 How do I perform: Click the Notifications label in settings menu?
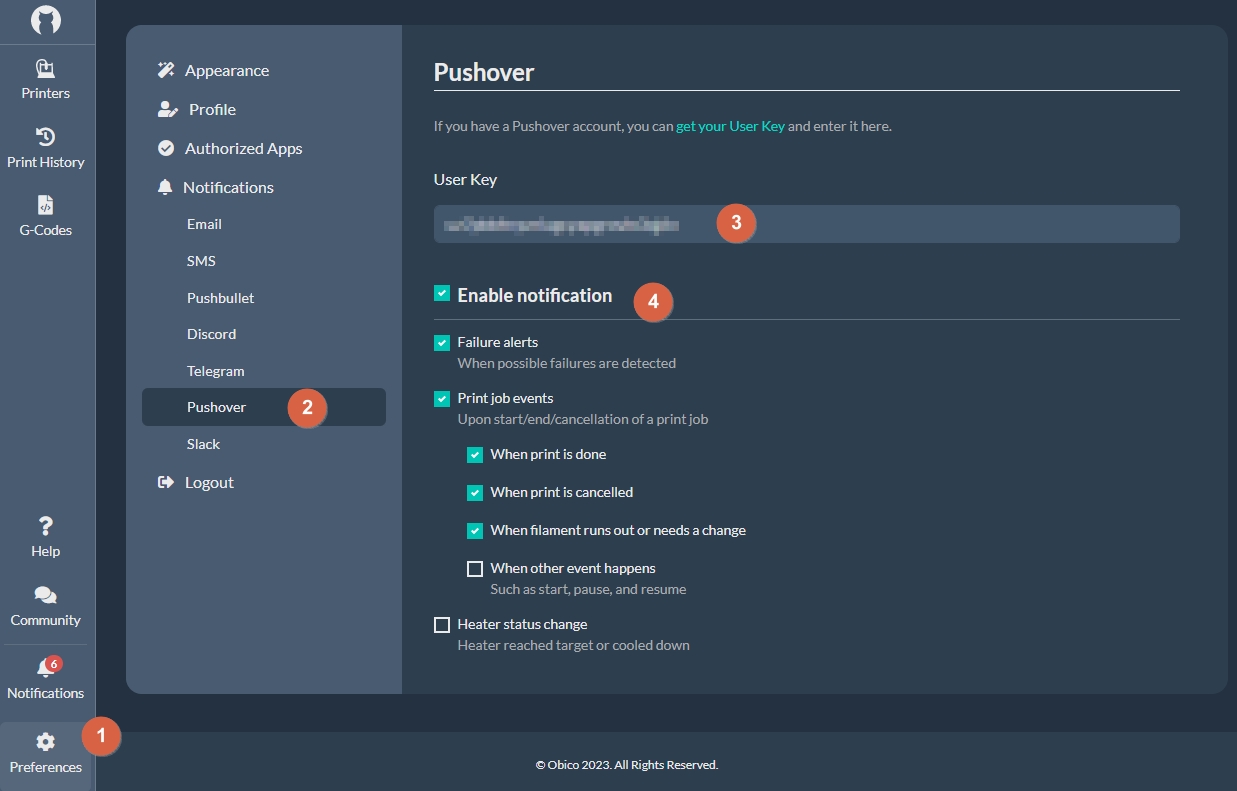point(228,187)
